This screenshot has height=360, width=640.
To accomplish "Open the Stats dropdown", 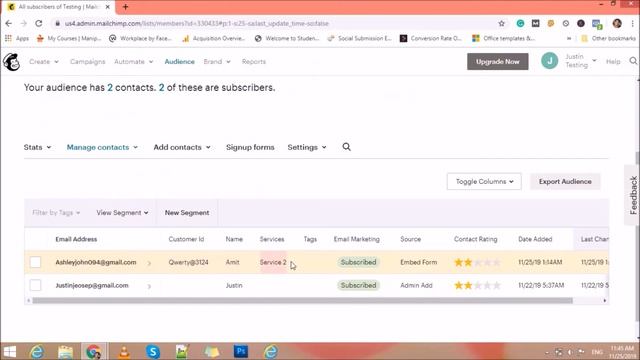I will click(37, 147).
